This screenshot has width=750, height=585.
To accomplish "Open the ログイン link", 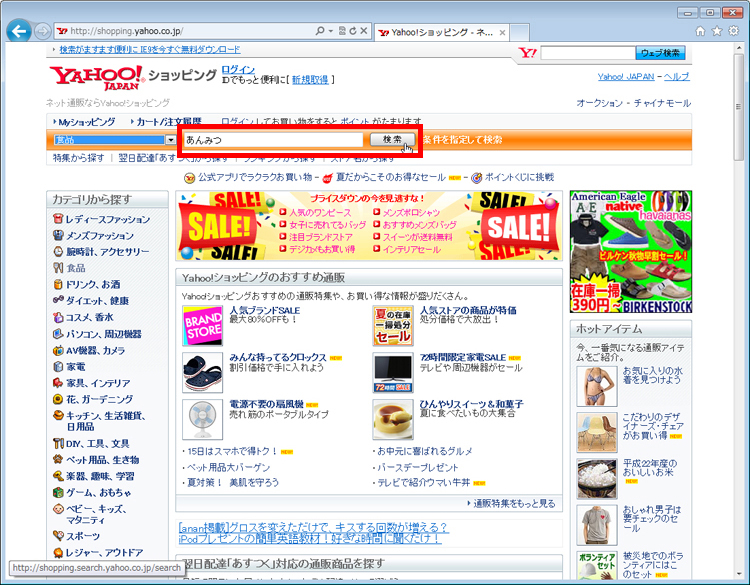I will (x=238, y=69).
